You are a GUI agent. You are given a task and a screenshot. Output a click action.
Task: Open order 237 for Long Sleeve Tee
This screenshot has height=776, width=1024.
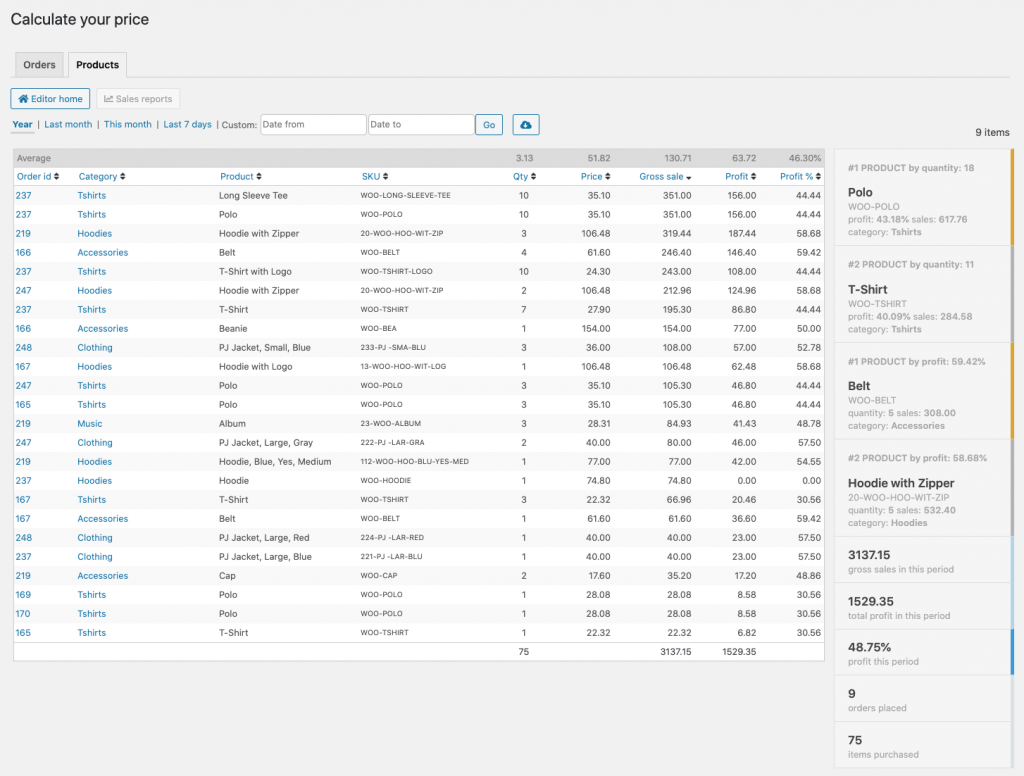24,195
